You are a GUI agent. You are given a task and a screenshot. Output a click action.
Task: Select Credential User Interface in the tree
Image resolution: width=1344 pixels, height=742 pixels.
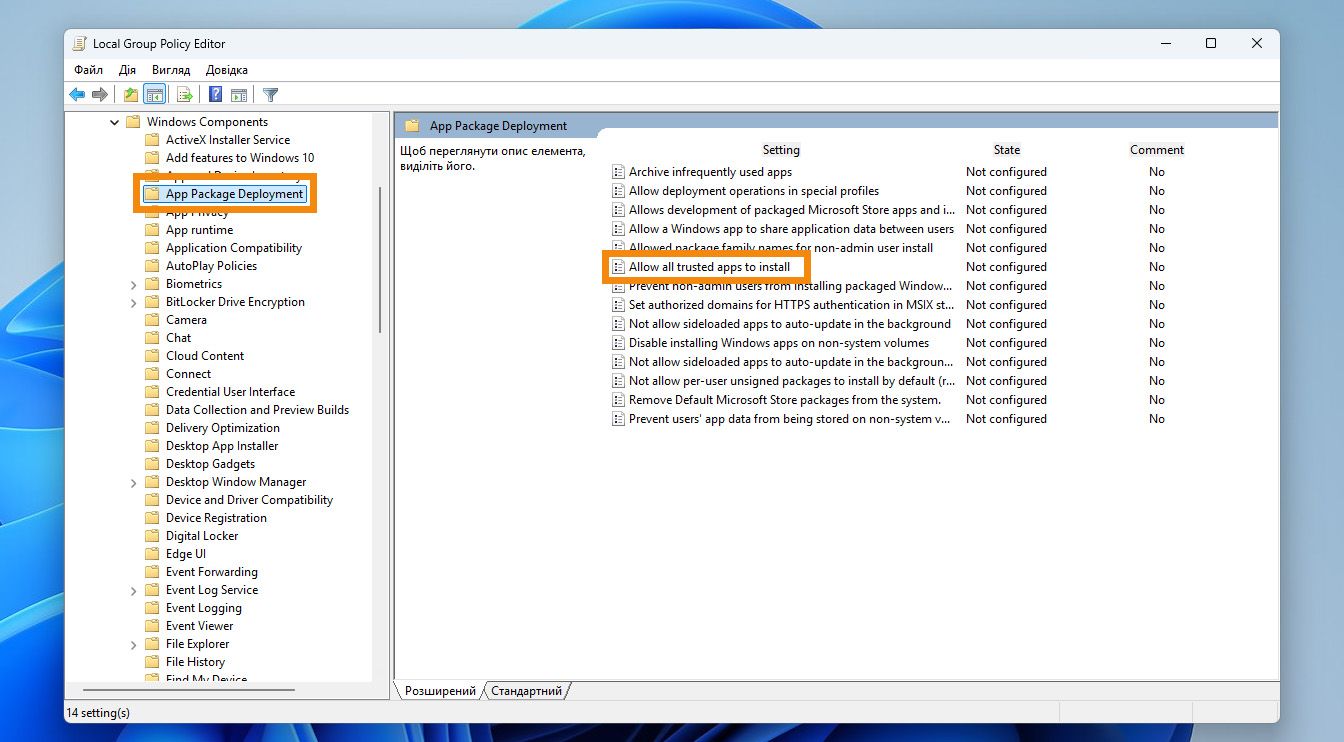pyautogui.click(x=230, y=392)
